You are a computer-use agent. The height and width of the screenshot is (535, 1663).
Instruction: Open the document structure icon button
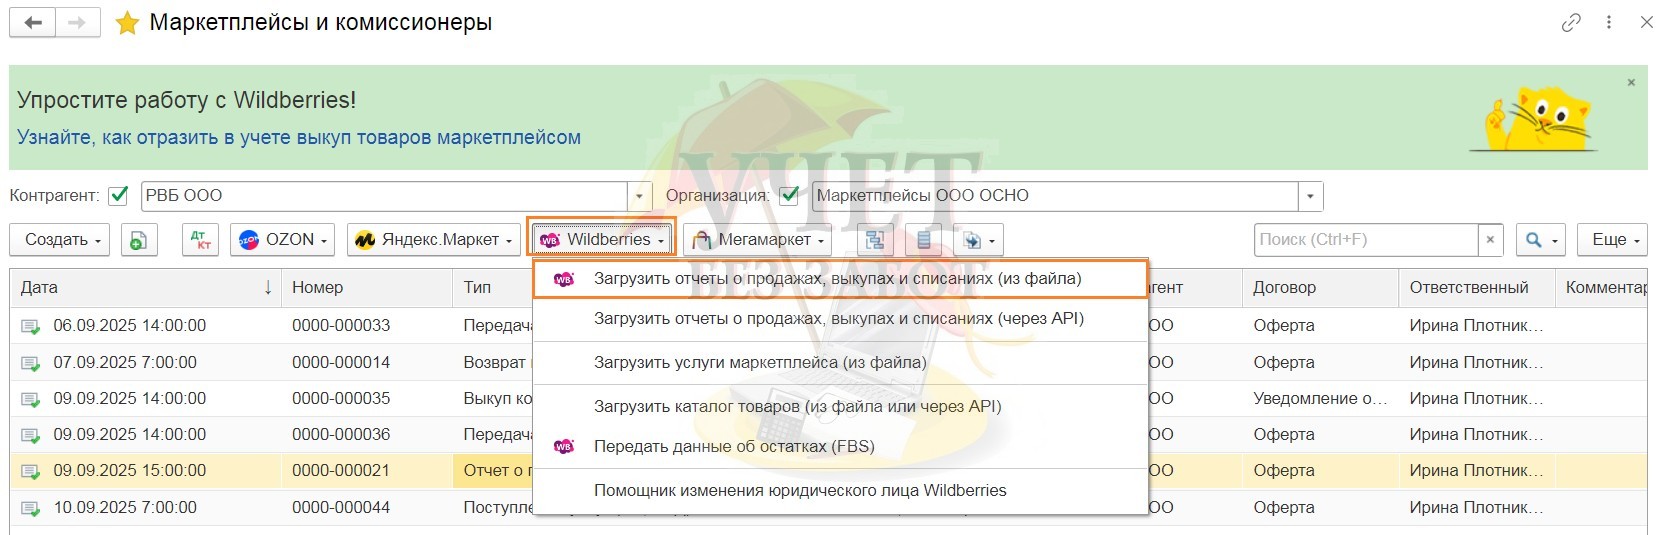coord(875,240)
